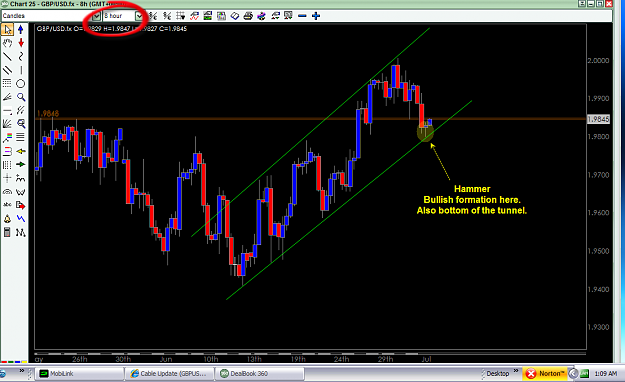The height and width of the screenshot is (382, 625).
Task: Click the grid settings toolbar icon
Action: (x=181, y=16)
